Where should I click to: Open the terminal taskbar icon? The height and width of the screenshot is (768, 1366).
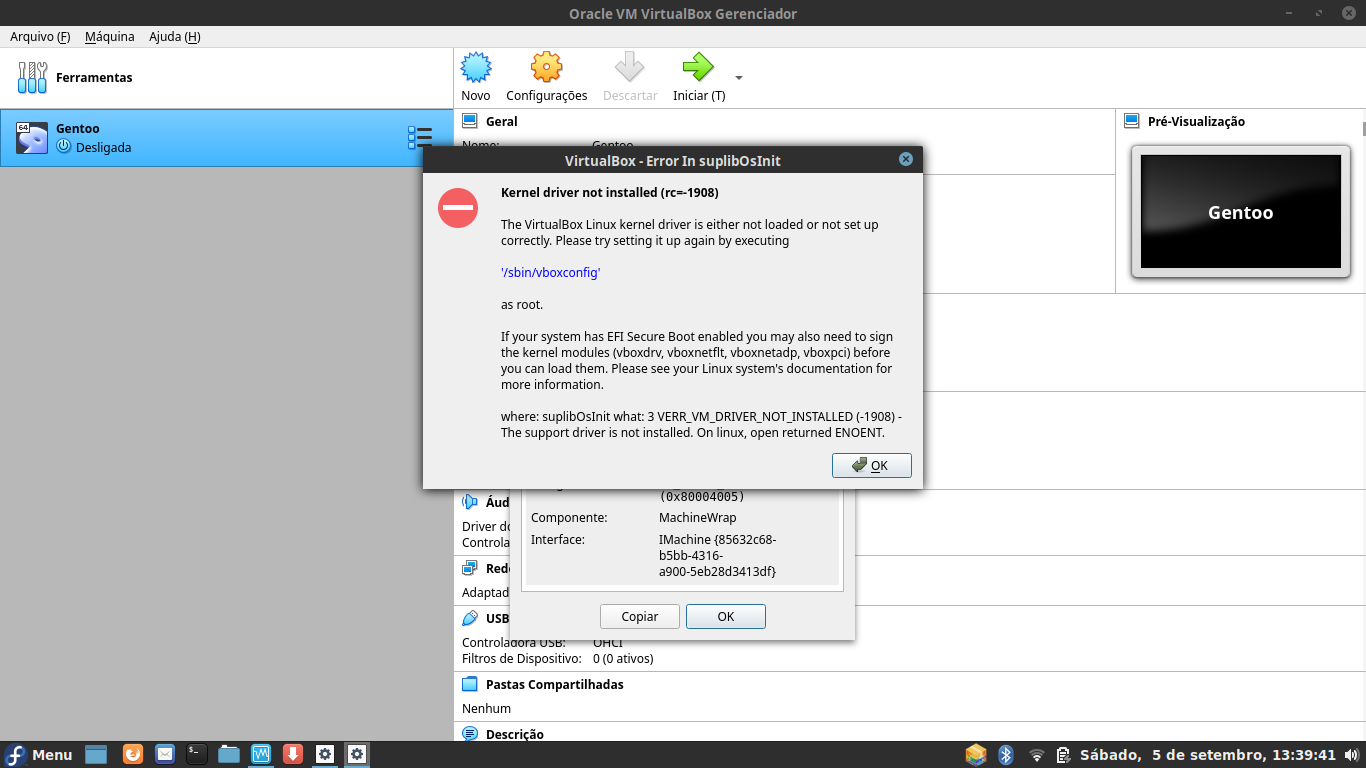coord(197,754)
